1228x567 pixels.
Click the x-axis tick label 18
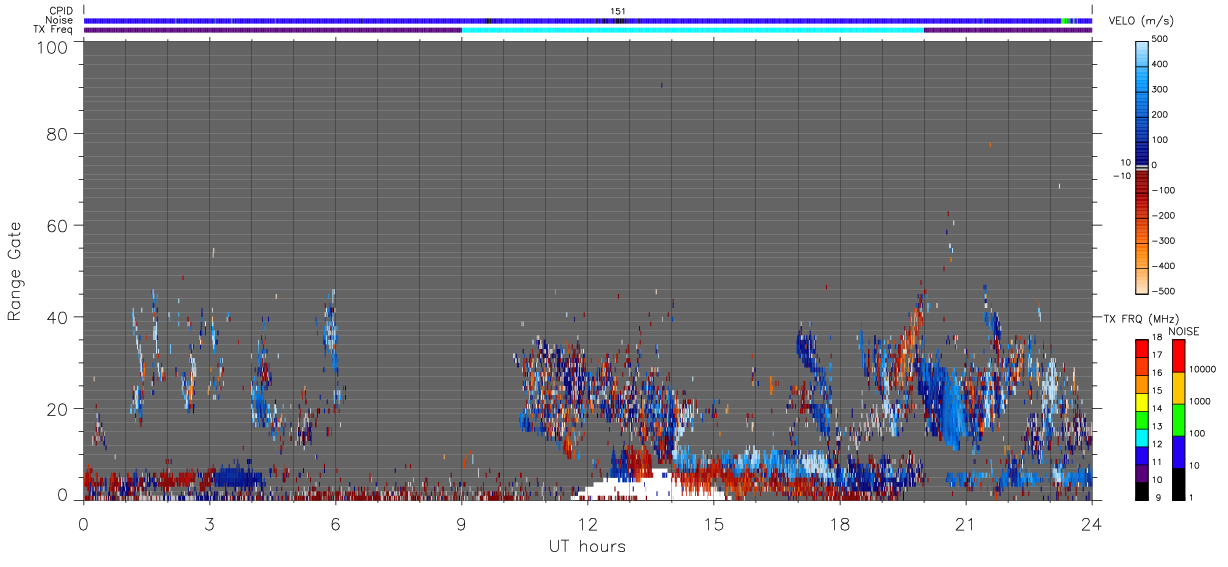click(x=839, y=524)
